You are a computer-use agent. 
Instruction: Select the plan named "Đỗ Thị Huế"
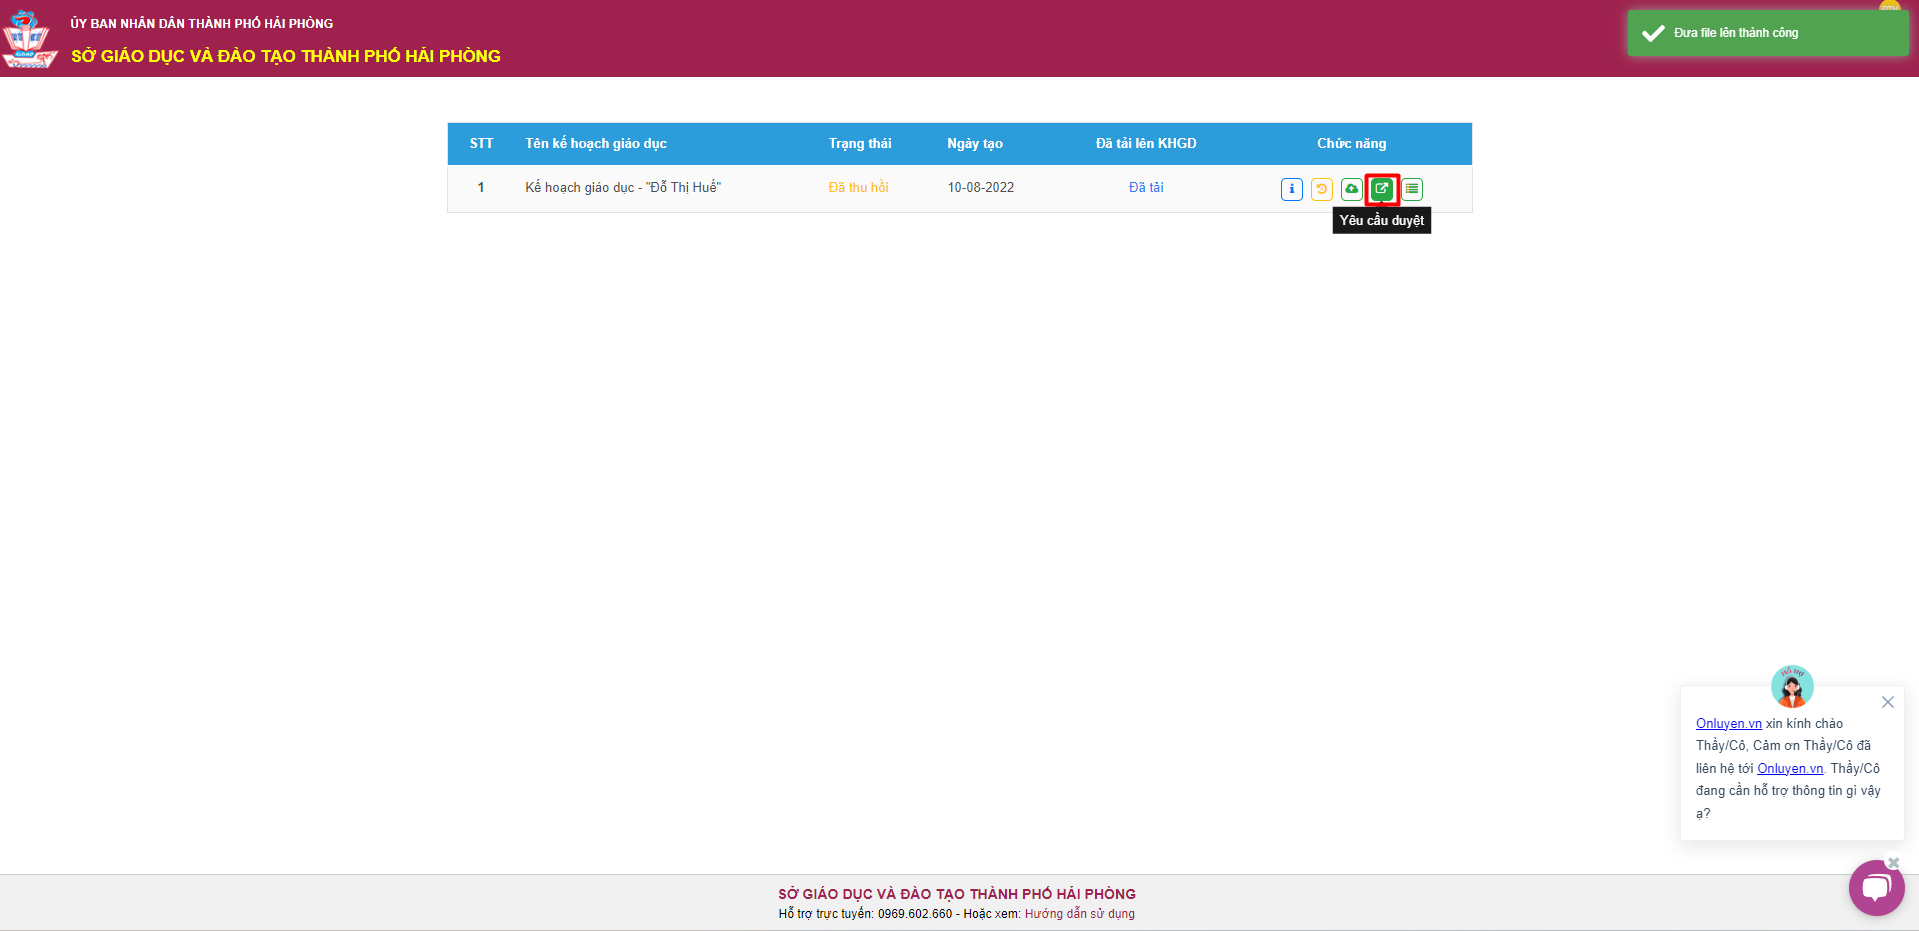click(622, 188)
